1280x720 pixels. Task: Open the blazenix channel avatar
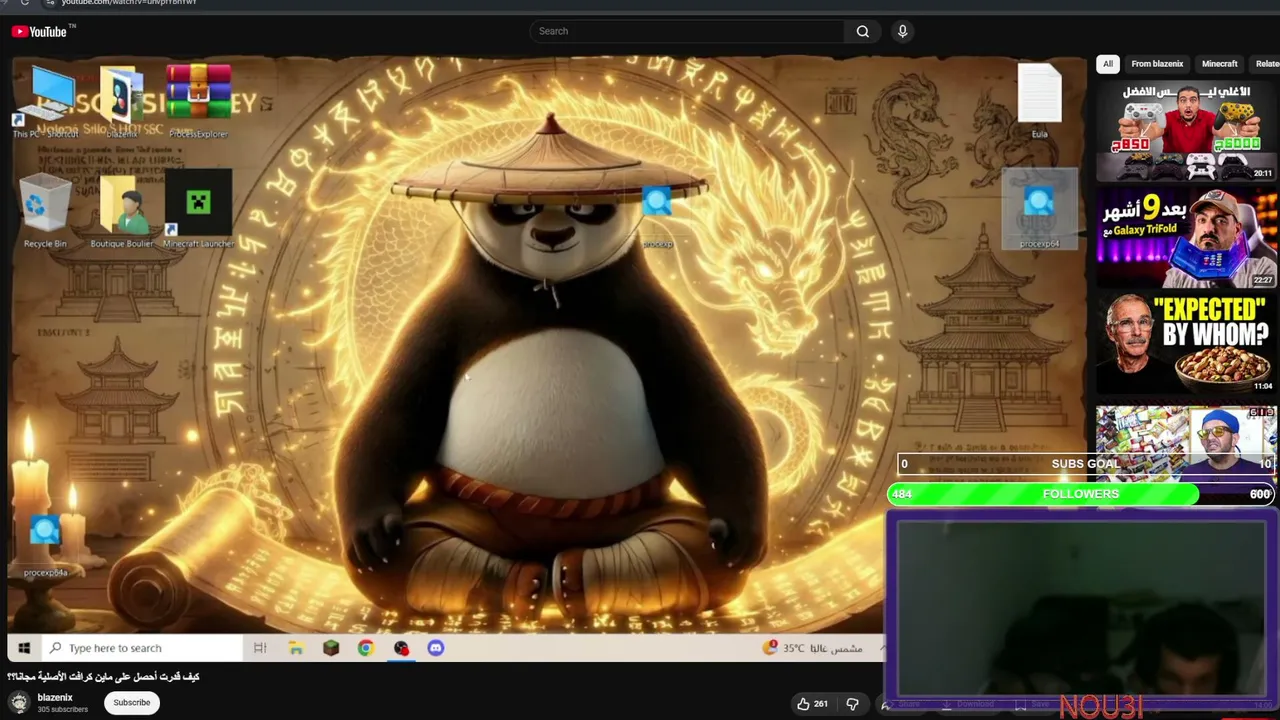click(x=19, y=702)
